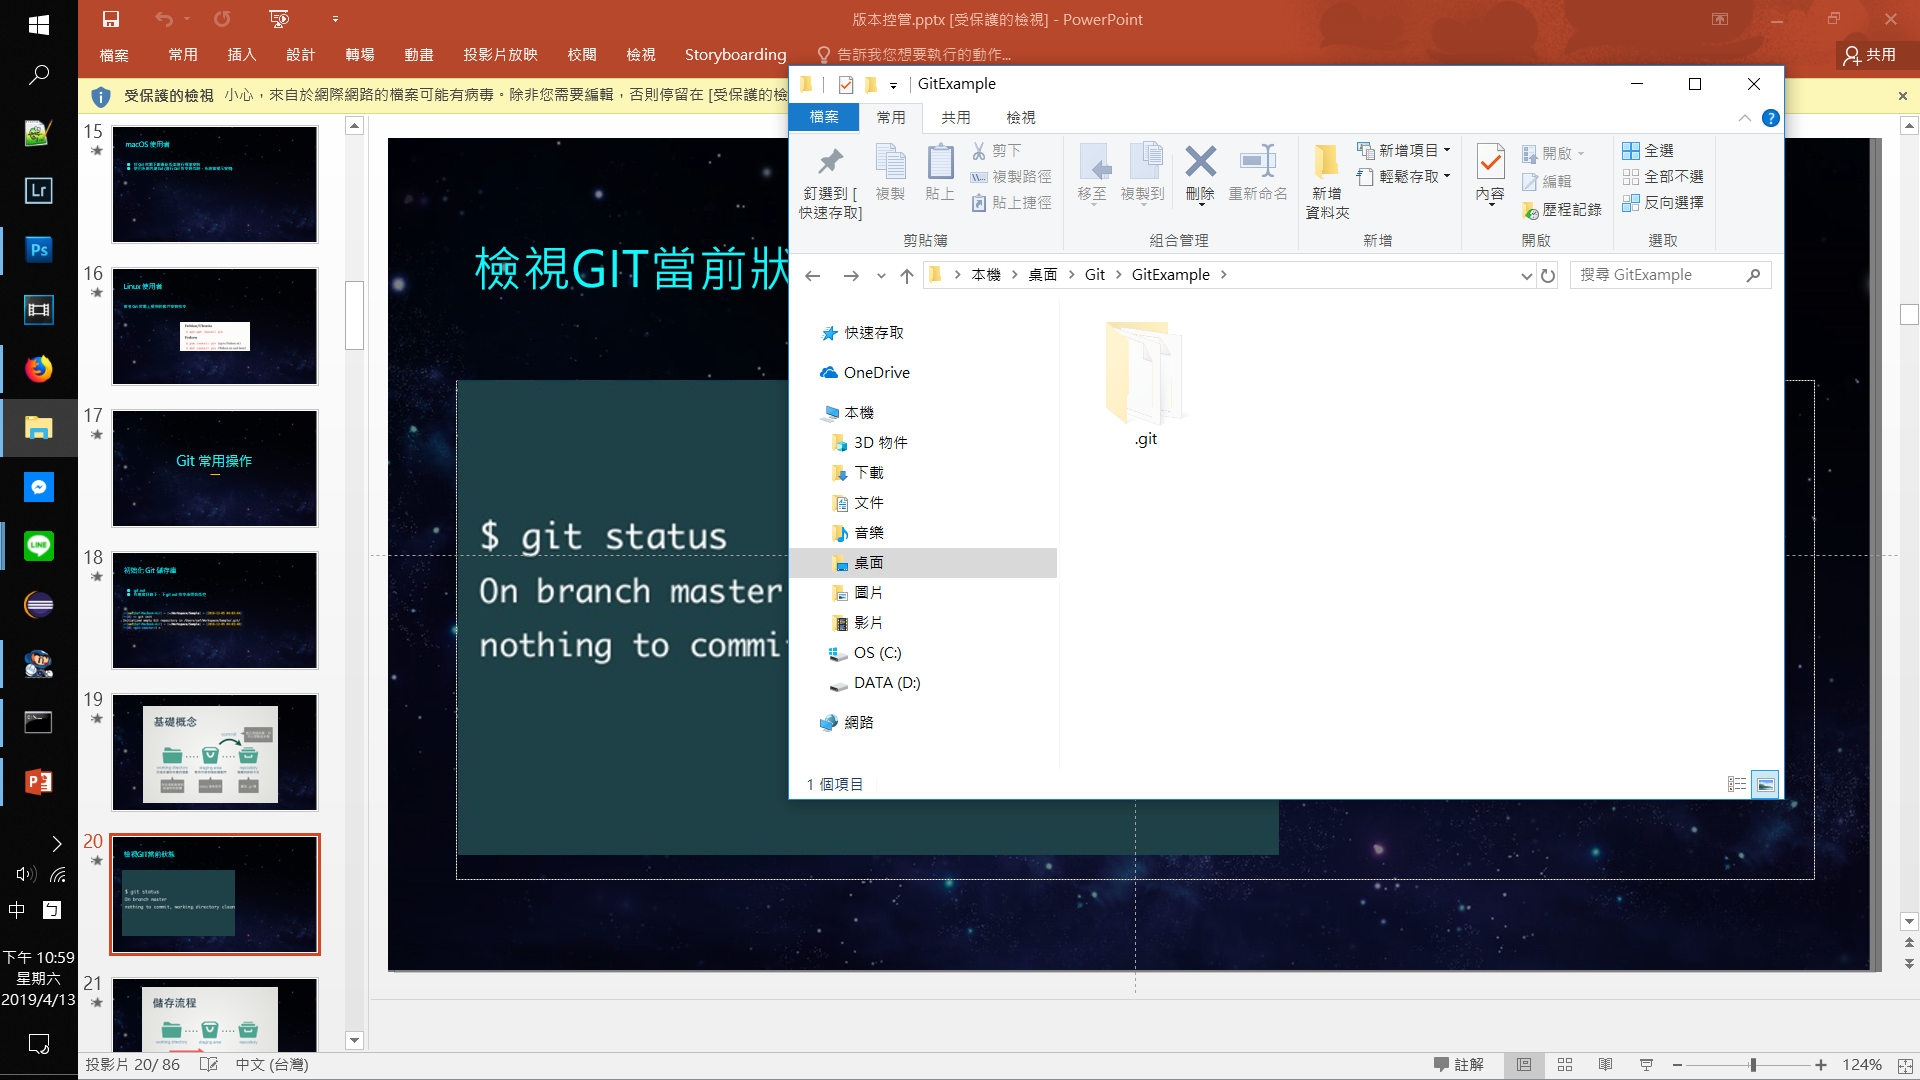Image resolution: width=1920 pixels, height=1080 pixels.
Task: Select slide 17 thumbnail Git 常用操作
Action: [x=214, y=468]
